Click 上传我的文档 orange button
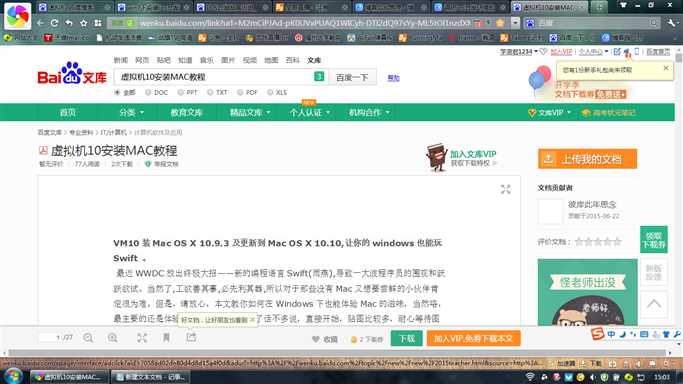Viewport: 683px width, 384px height. 587,159
